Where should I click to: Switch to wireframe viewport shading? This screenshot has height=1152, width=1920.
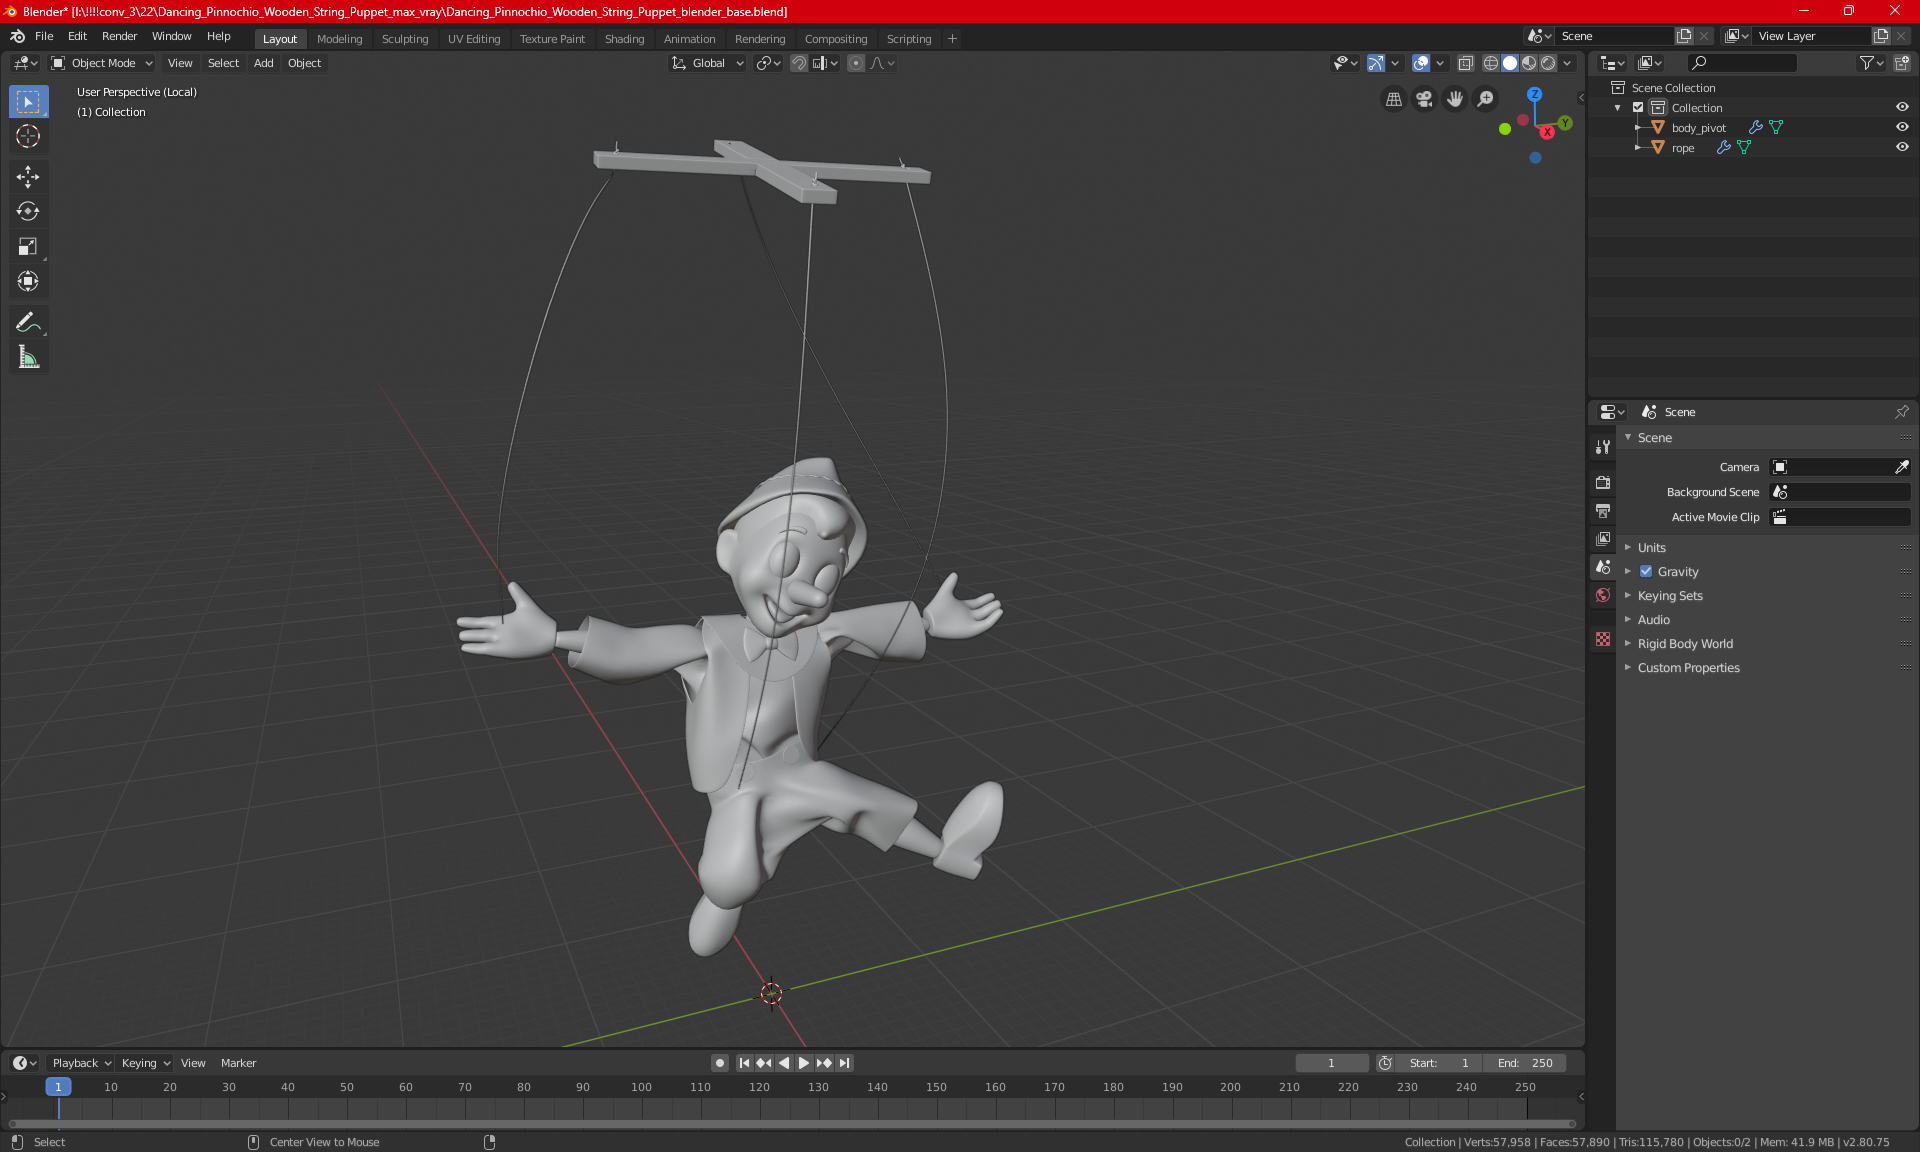(x=1491, y=63)
